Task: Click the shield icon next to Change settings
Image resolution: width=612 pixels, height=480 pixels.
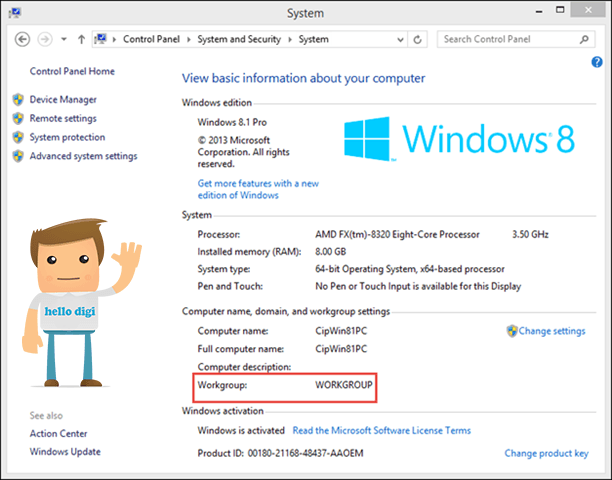Action: (512, 331)
